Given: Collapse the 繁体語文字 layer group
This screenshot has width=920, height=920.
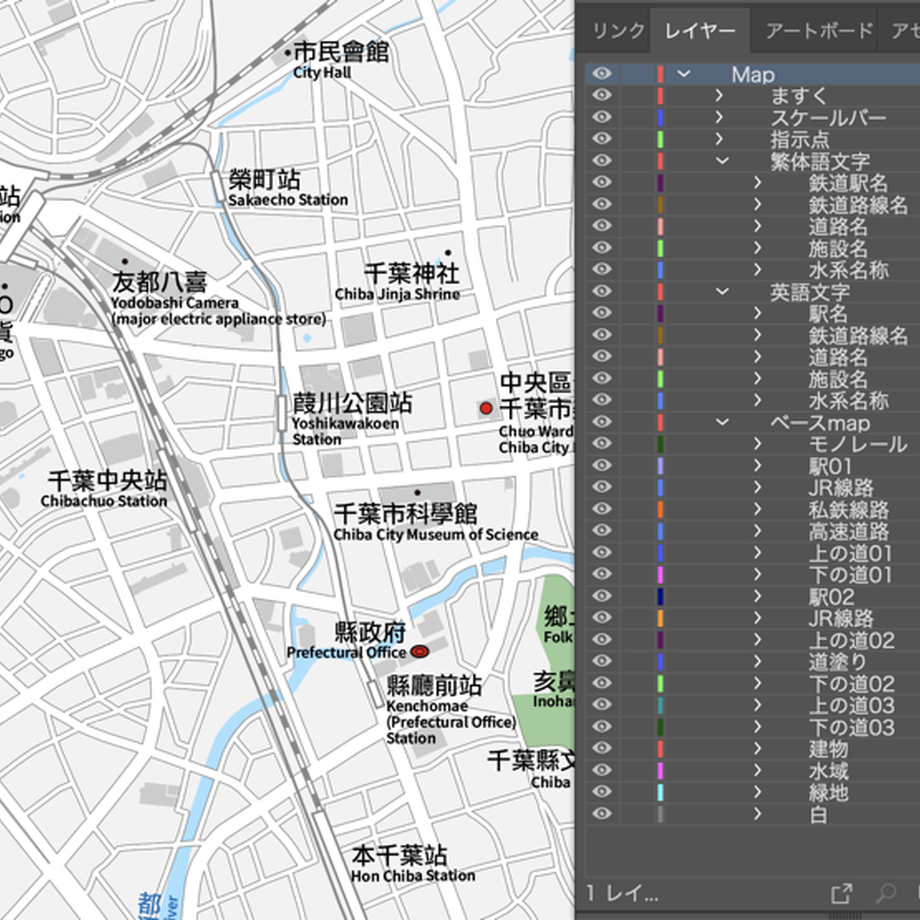Looking at the screenshot, I should coord(722,161).
